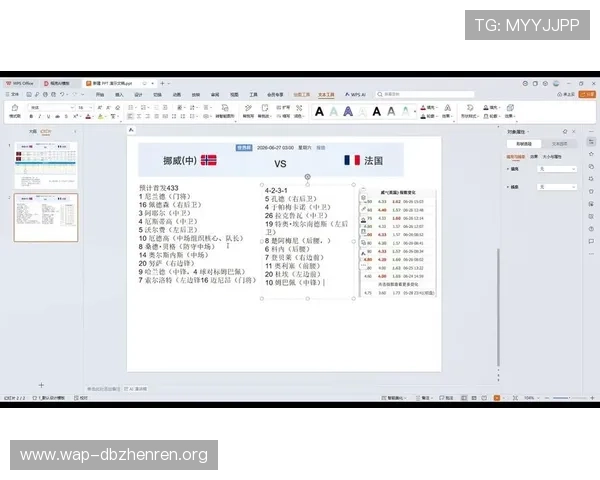Toggle the text shadow S button
The height and width of the screenshot is (480, 600).
tap(66, 116)
